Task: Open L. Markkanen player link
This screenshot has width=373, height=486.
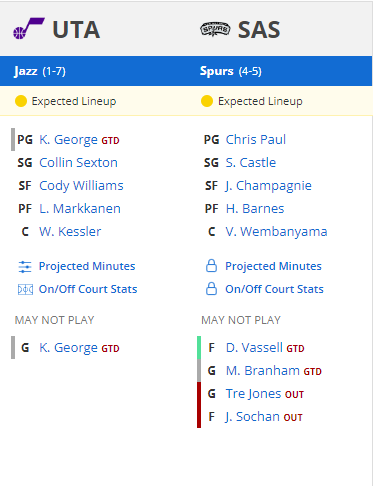Action: pos(80,209)
